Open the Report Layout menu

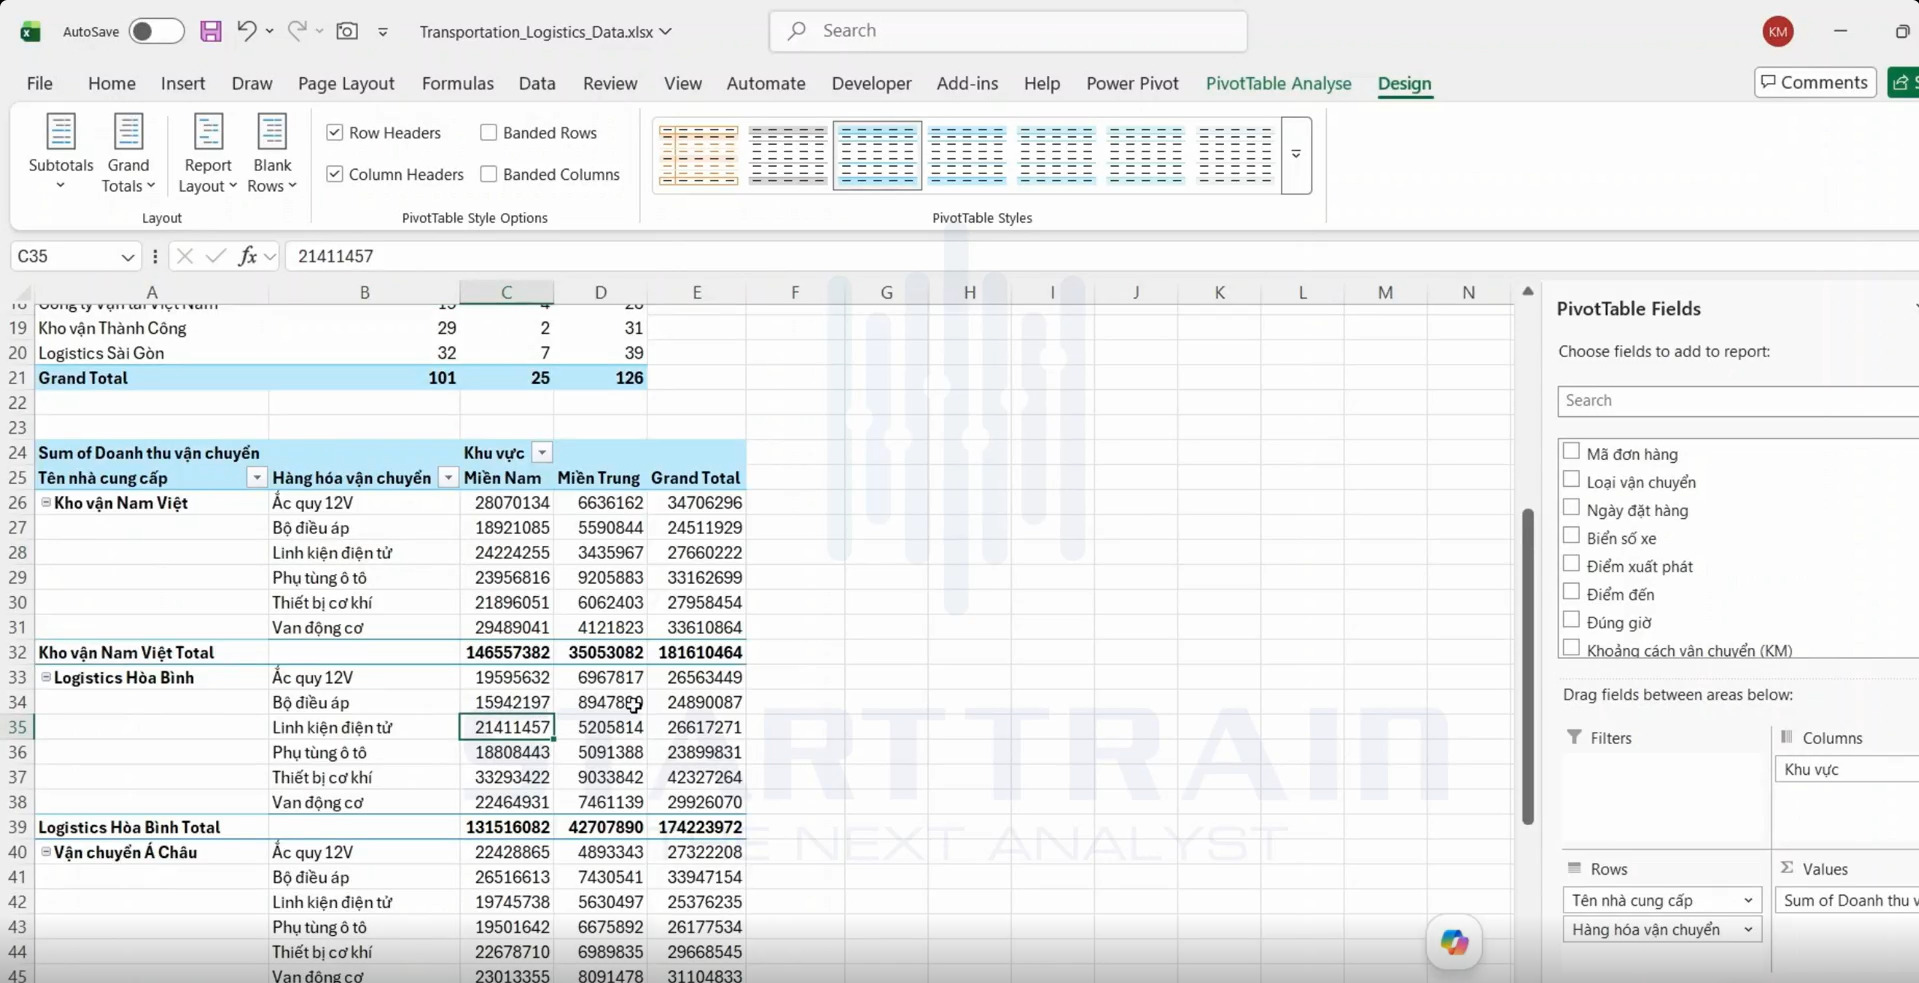[207, 152]
